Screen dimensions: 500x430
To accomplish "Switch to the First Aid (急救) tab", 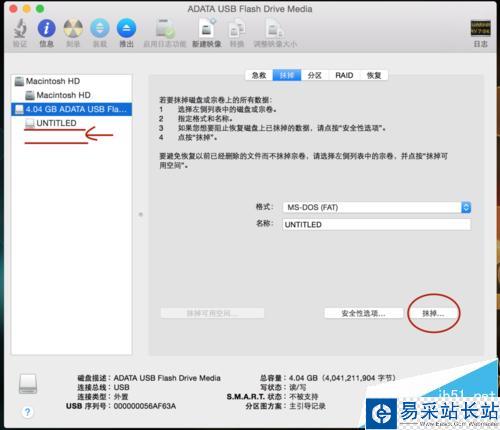I will pos(259,75).
